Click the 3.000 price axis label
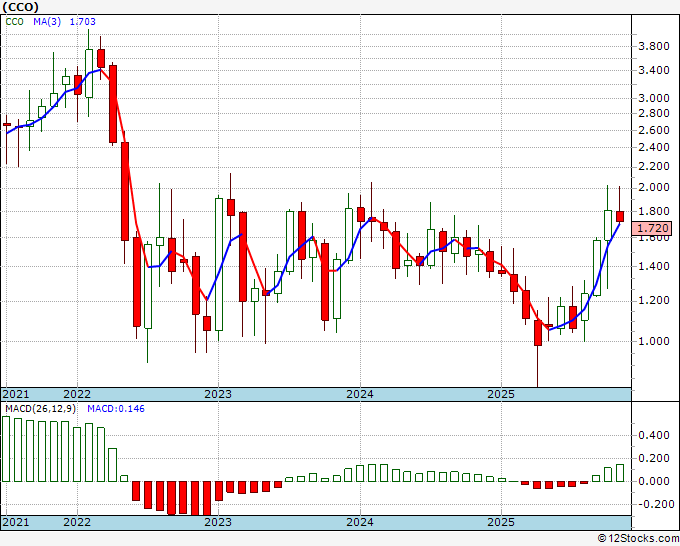This screenshot has height=546, width=680. pyautogui.click(x=654, y=98)
